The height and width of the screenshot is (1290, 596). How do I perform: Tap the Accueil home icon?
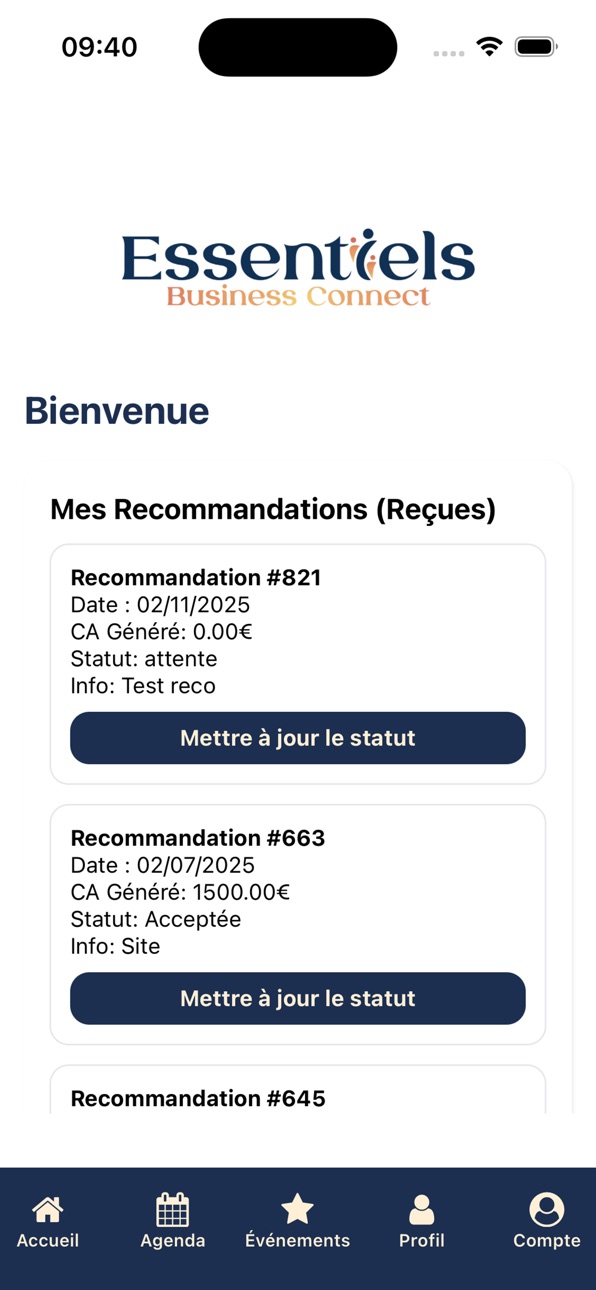(x=48, y=1210)
